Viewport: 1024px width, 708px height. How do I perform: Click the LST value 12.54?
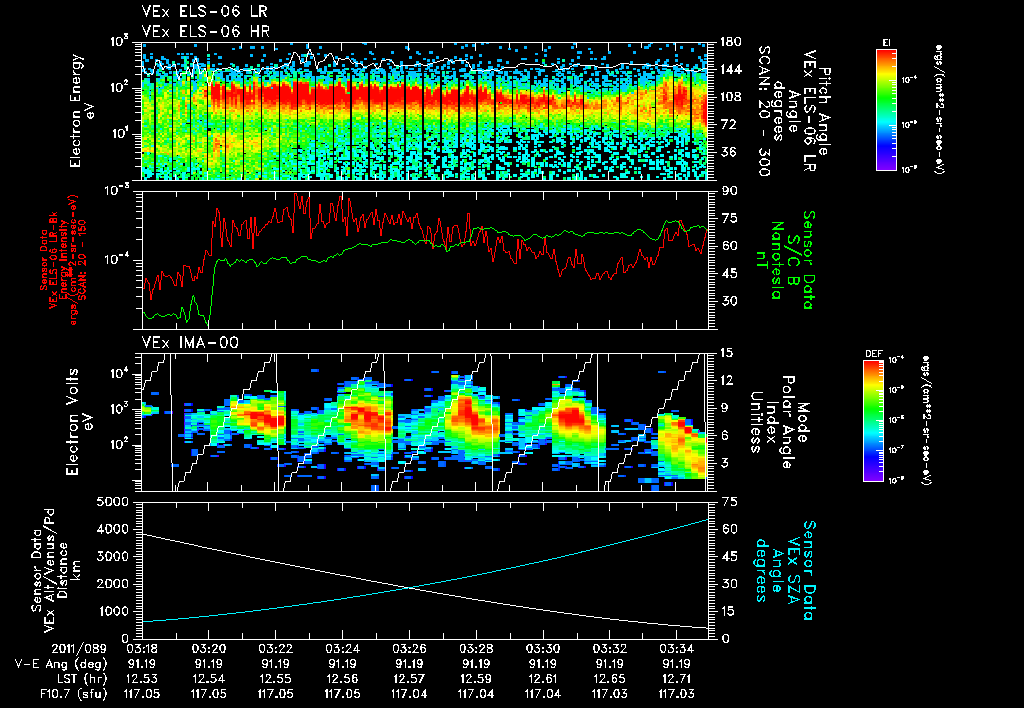pos(208,679)
